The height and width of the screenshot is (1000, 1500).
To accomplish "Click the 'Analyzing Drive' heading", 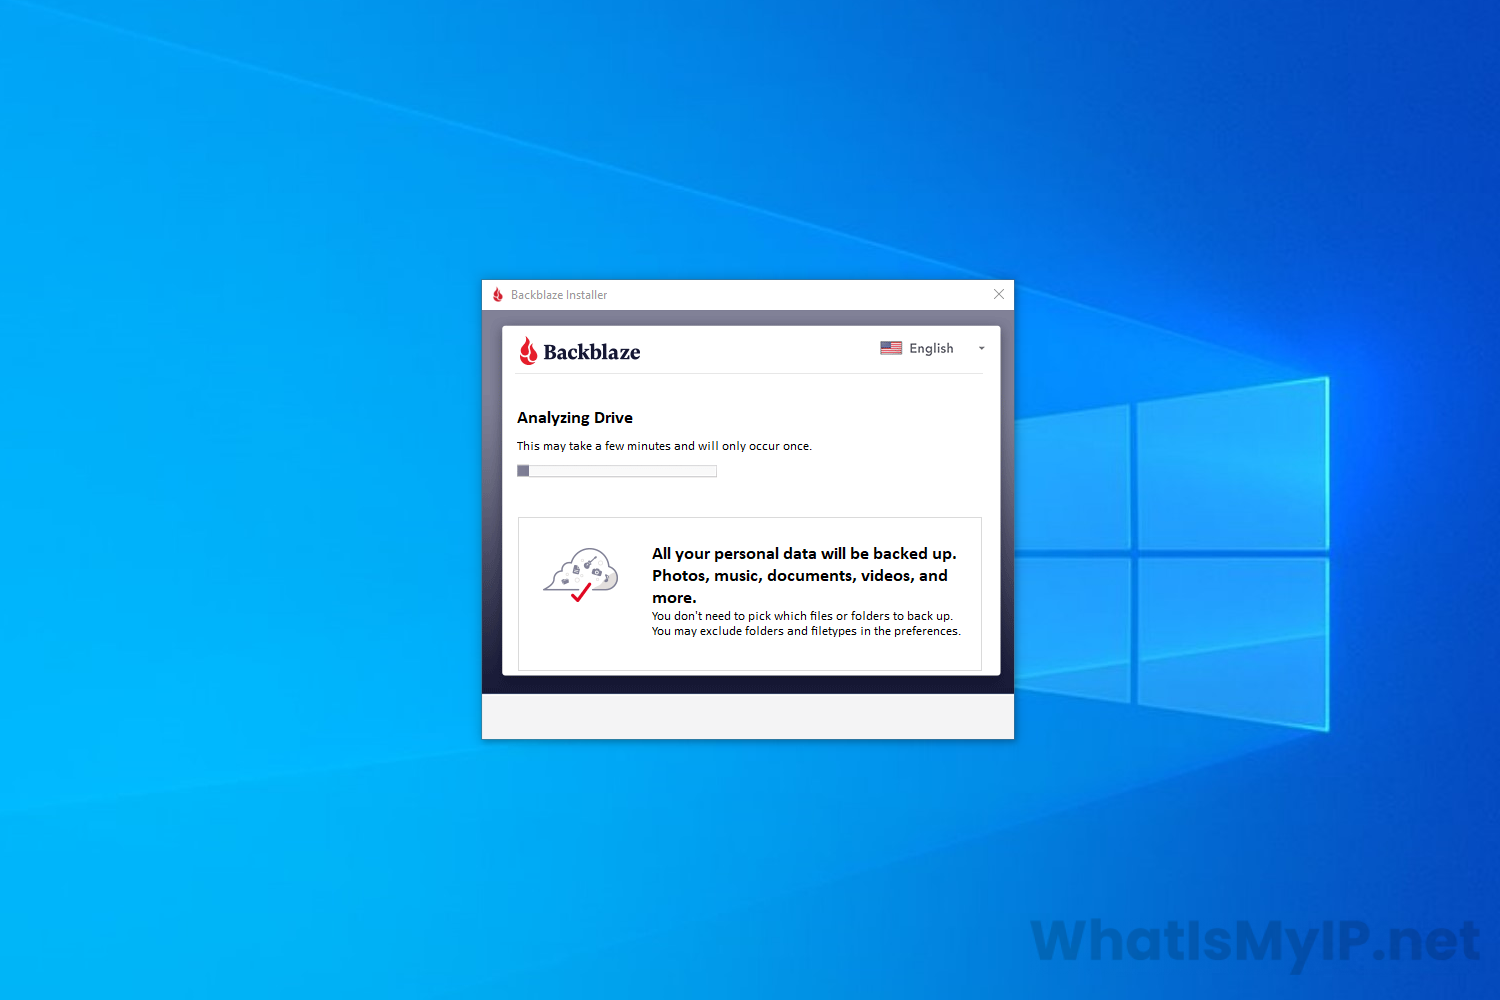I will pos(575,418).
